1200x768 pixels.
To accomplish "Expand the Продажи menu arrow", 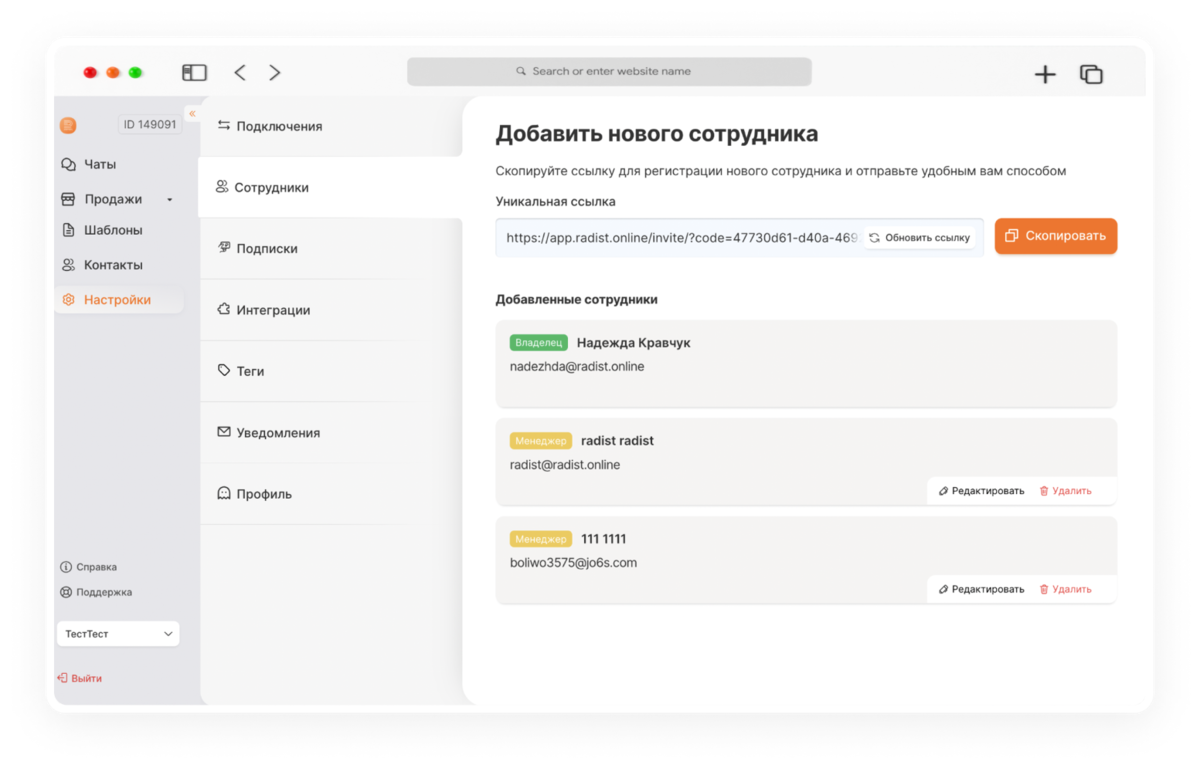I will pos(169,200).
